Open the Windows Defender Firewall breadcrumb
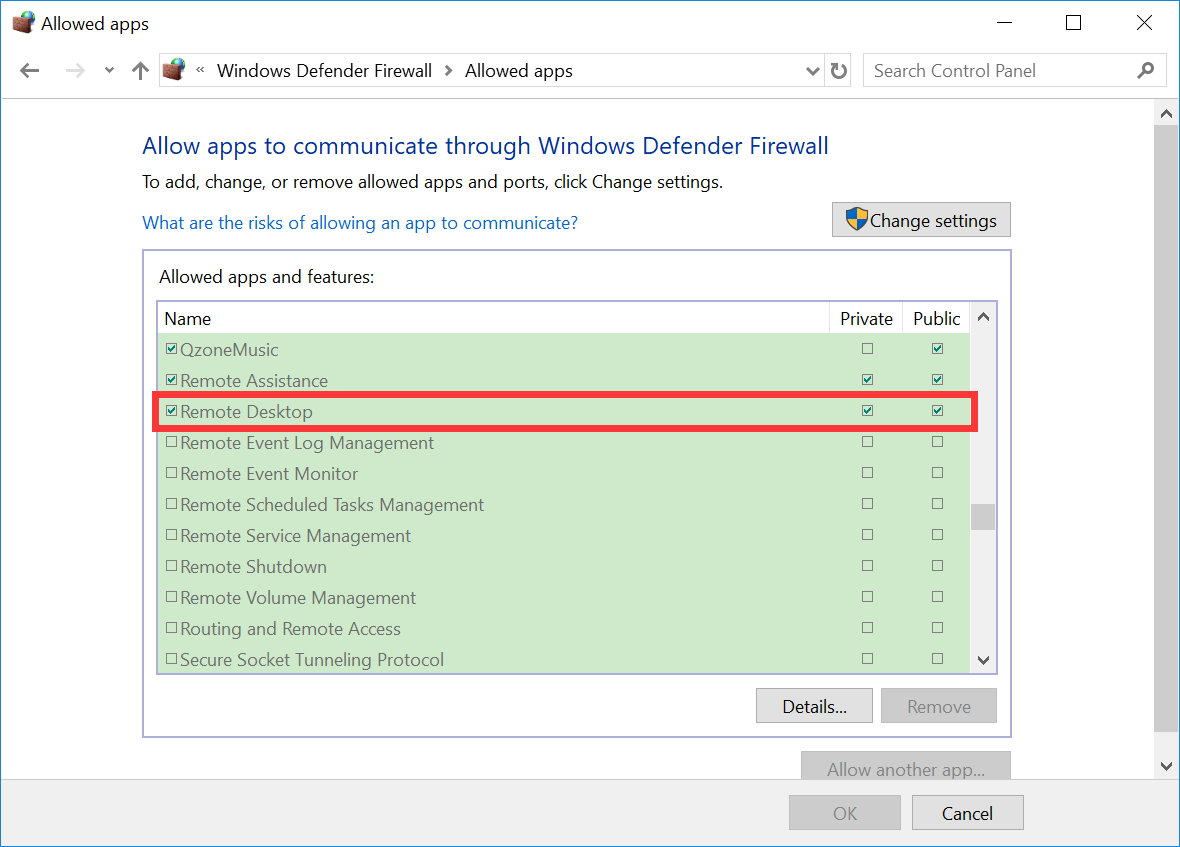1180x847 pixels. click(324, 70)
